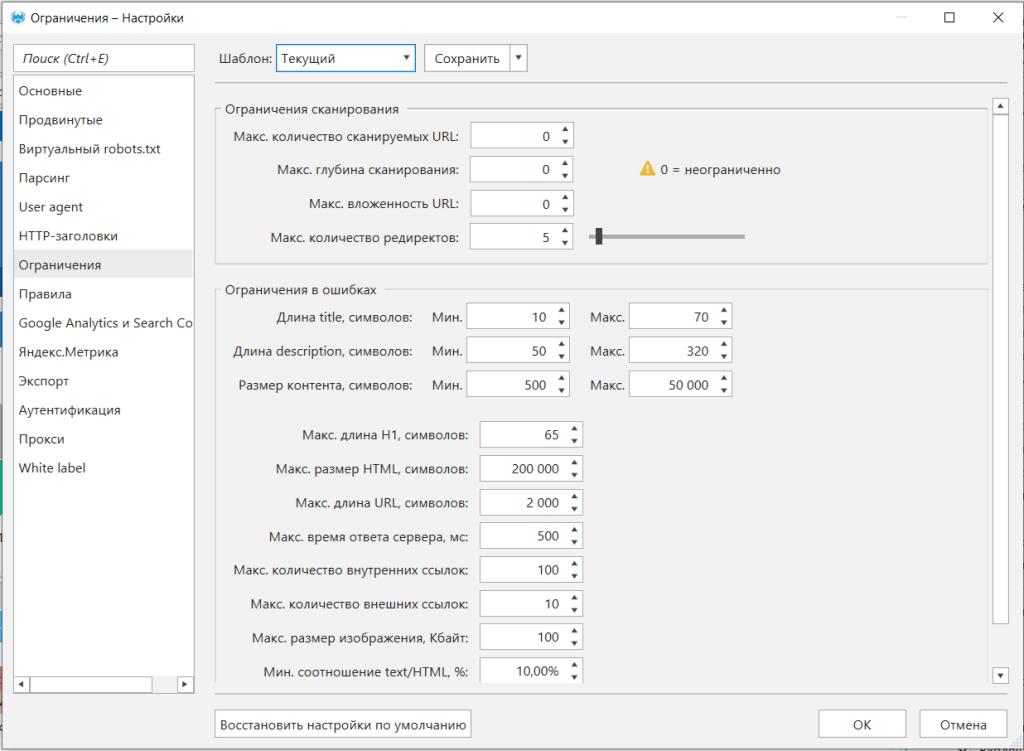Open Google Analytics и Search Console section
This screenshot has width=1024, height=751.
click(103, 323)
